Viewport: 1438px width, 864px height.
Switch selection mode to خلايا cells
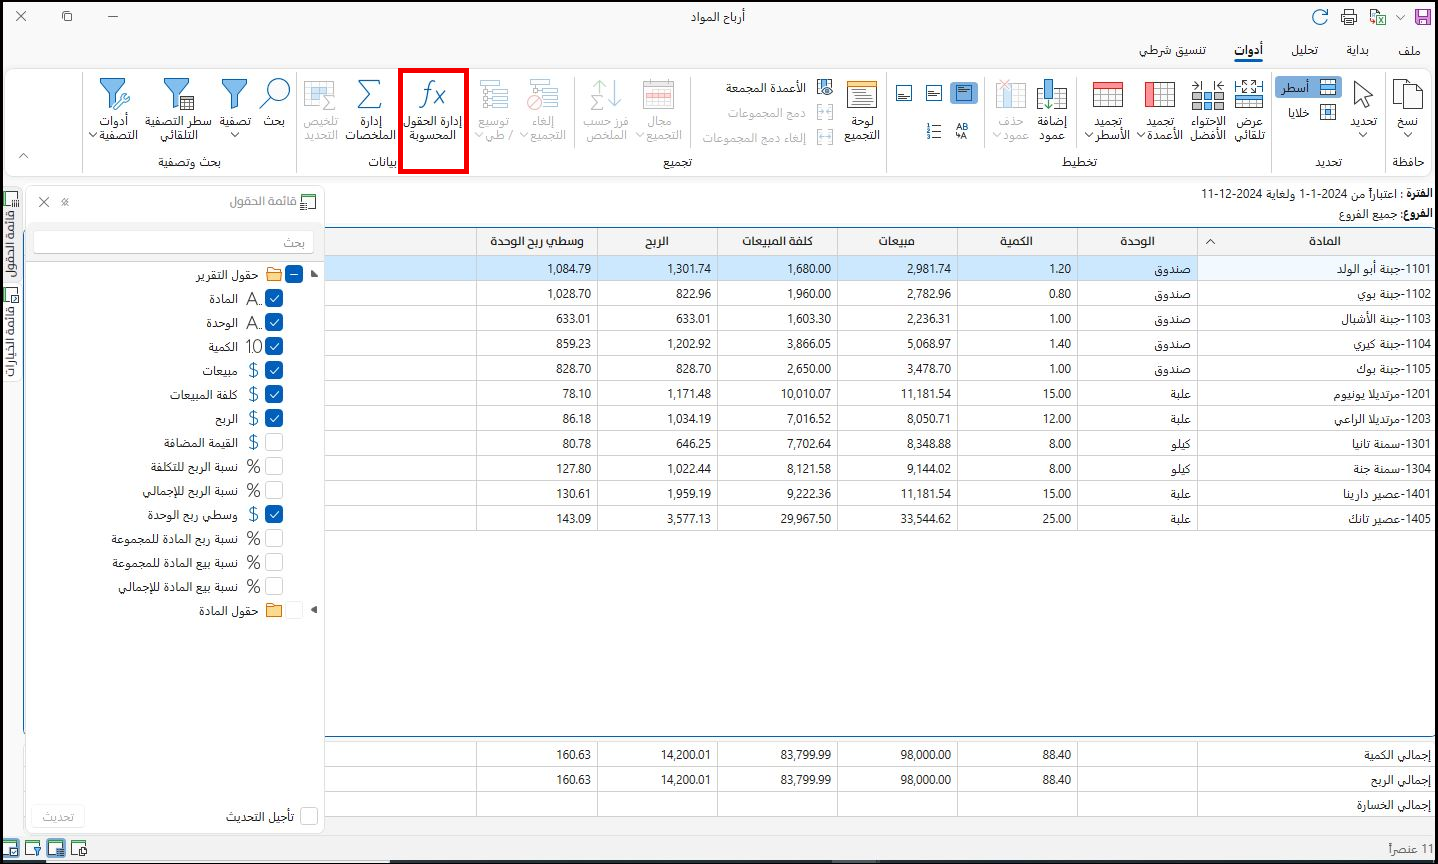point(1310,113)
